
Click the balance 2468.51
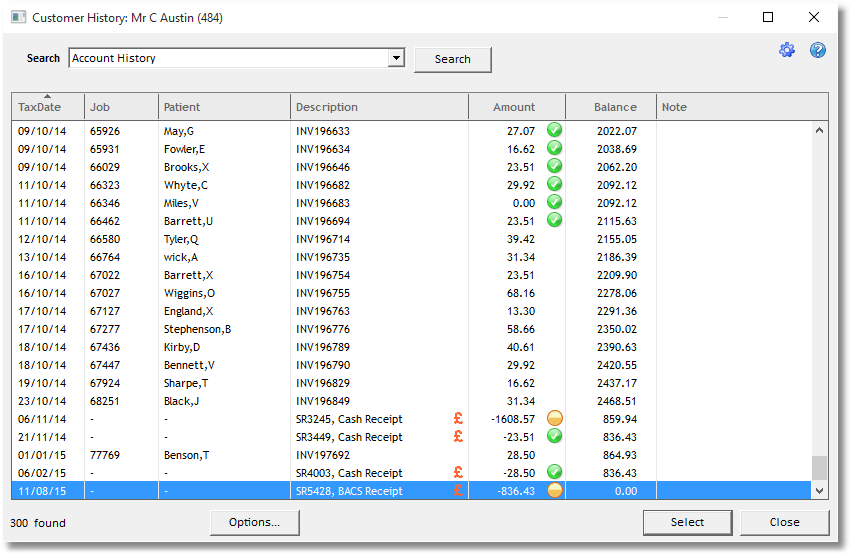617,401
